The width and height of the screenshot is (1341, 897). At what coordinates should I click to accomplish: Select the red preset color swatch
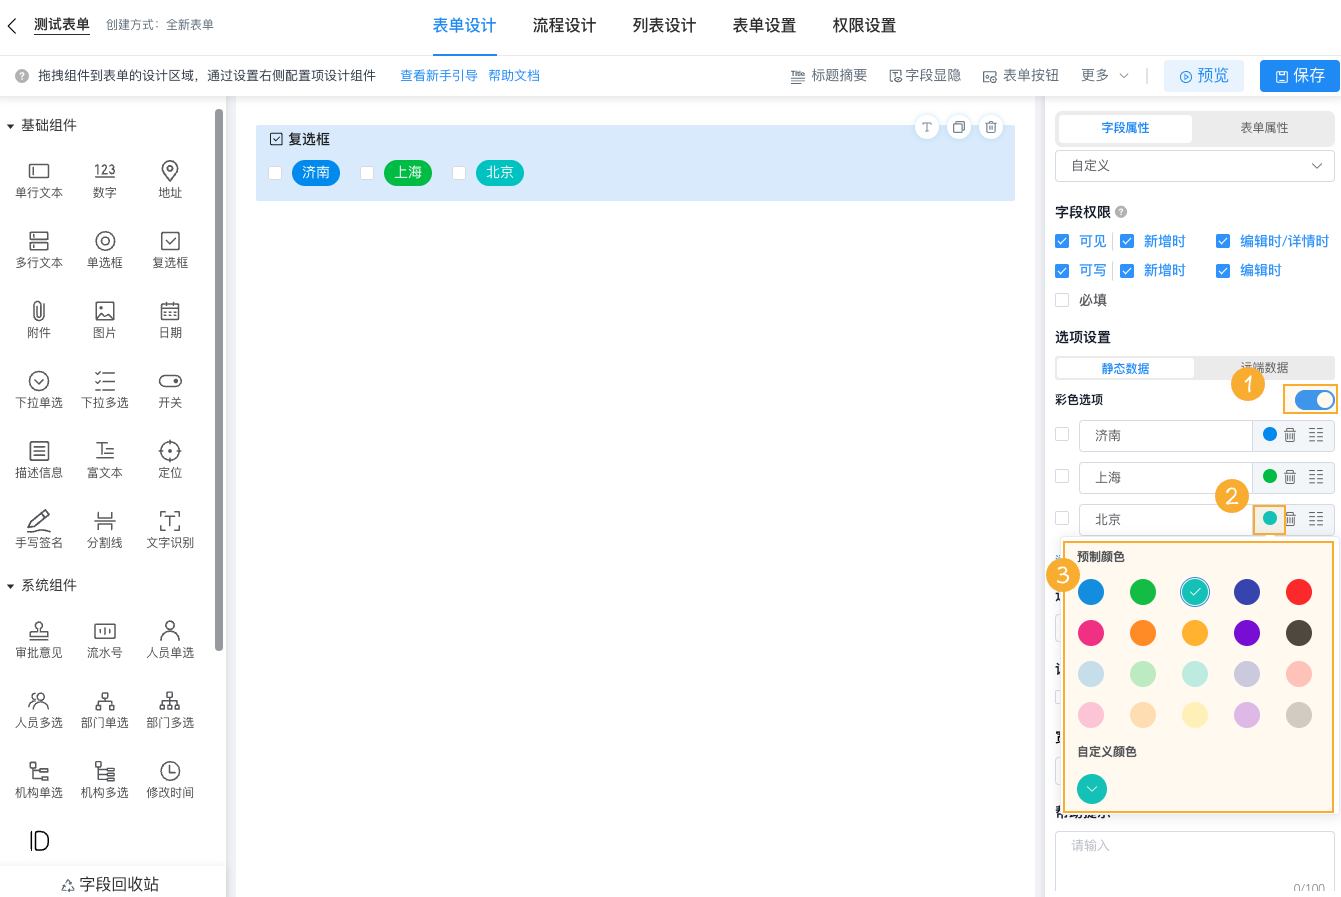pyautogui.click(x=1299, y=592)
